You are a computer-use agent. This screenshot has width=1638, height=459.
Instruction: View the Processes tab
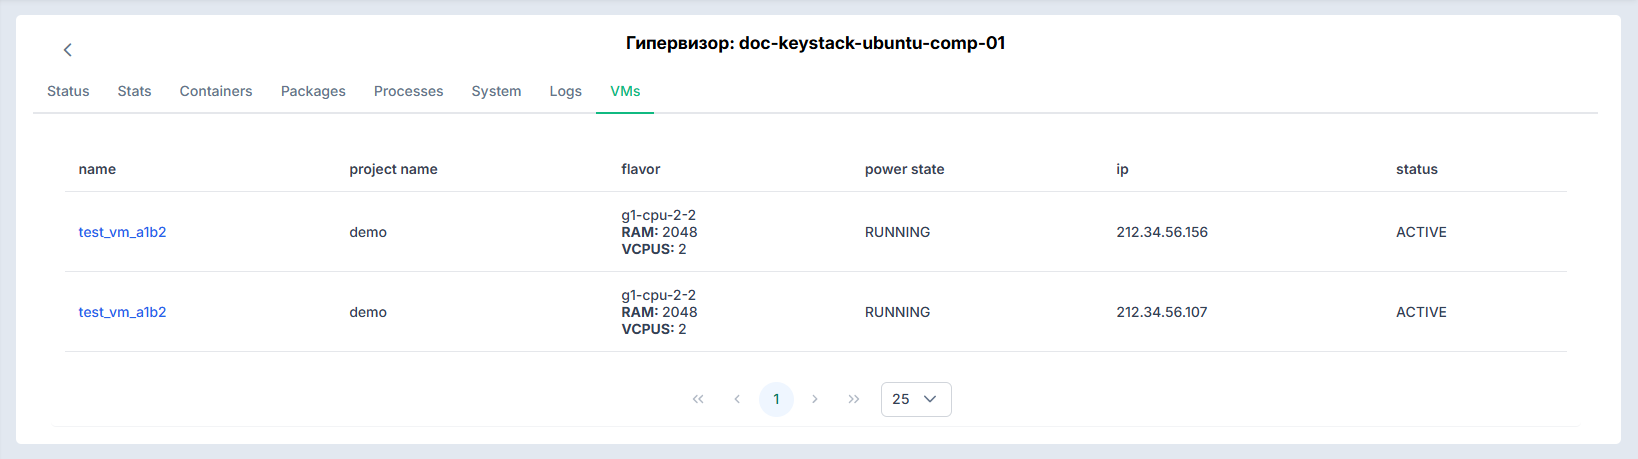click(408, 91)
